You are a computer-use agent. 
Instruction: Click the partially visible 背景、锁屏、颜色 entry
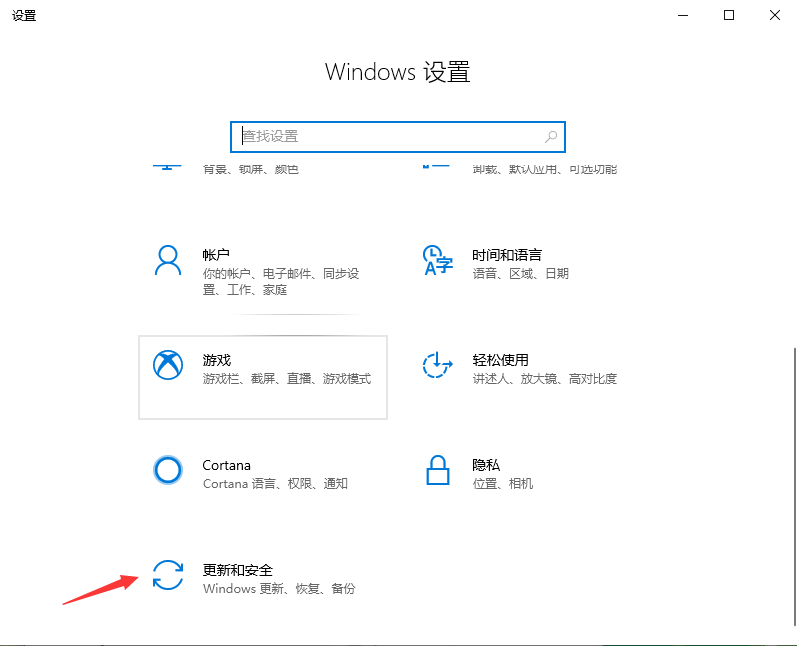tap(250, 169)
